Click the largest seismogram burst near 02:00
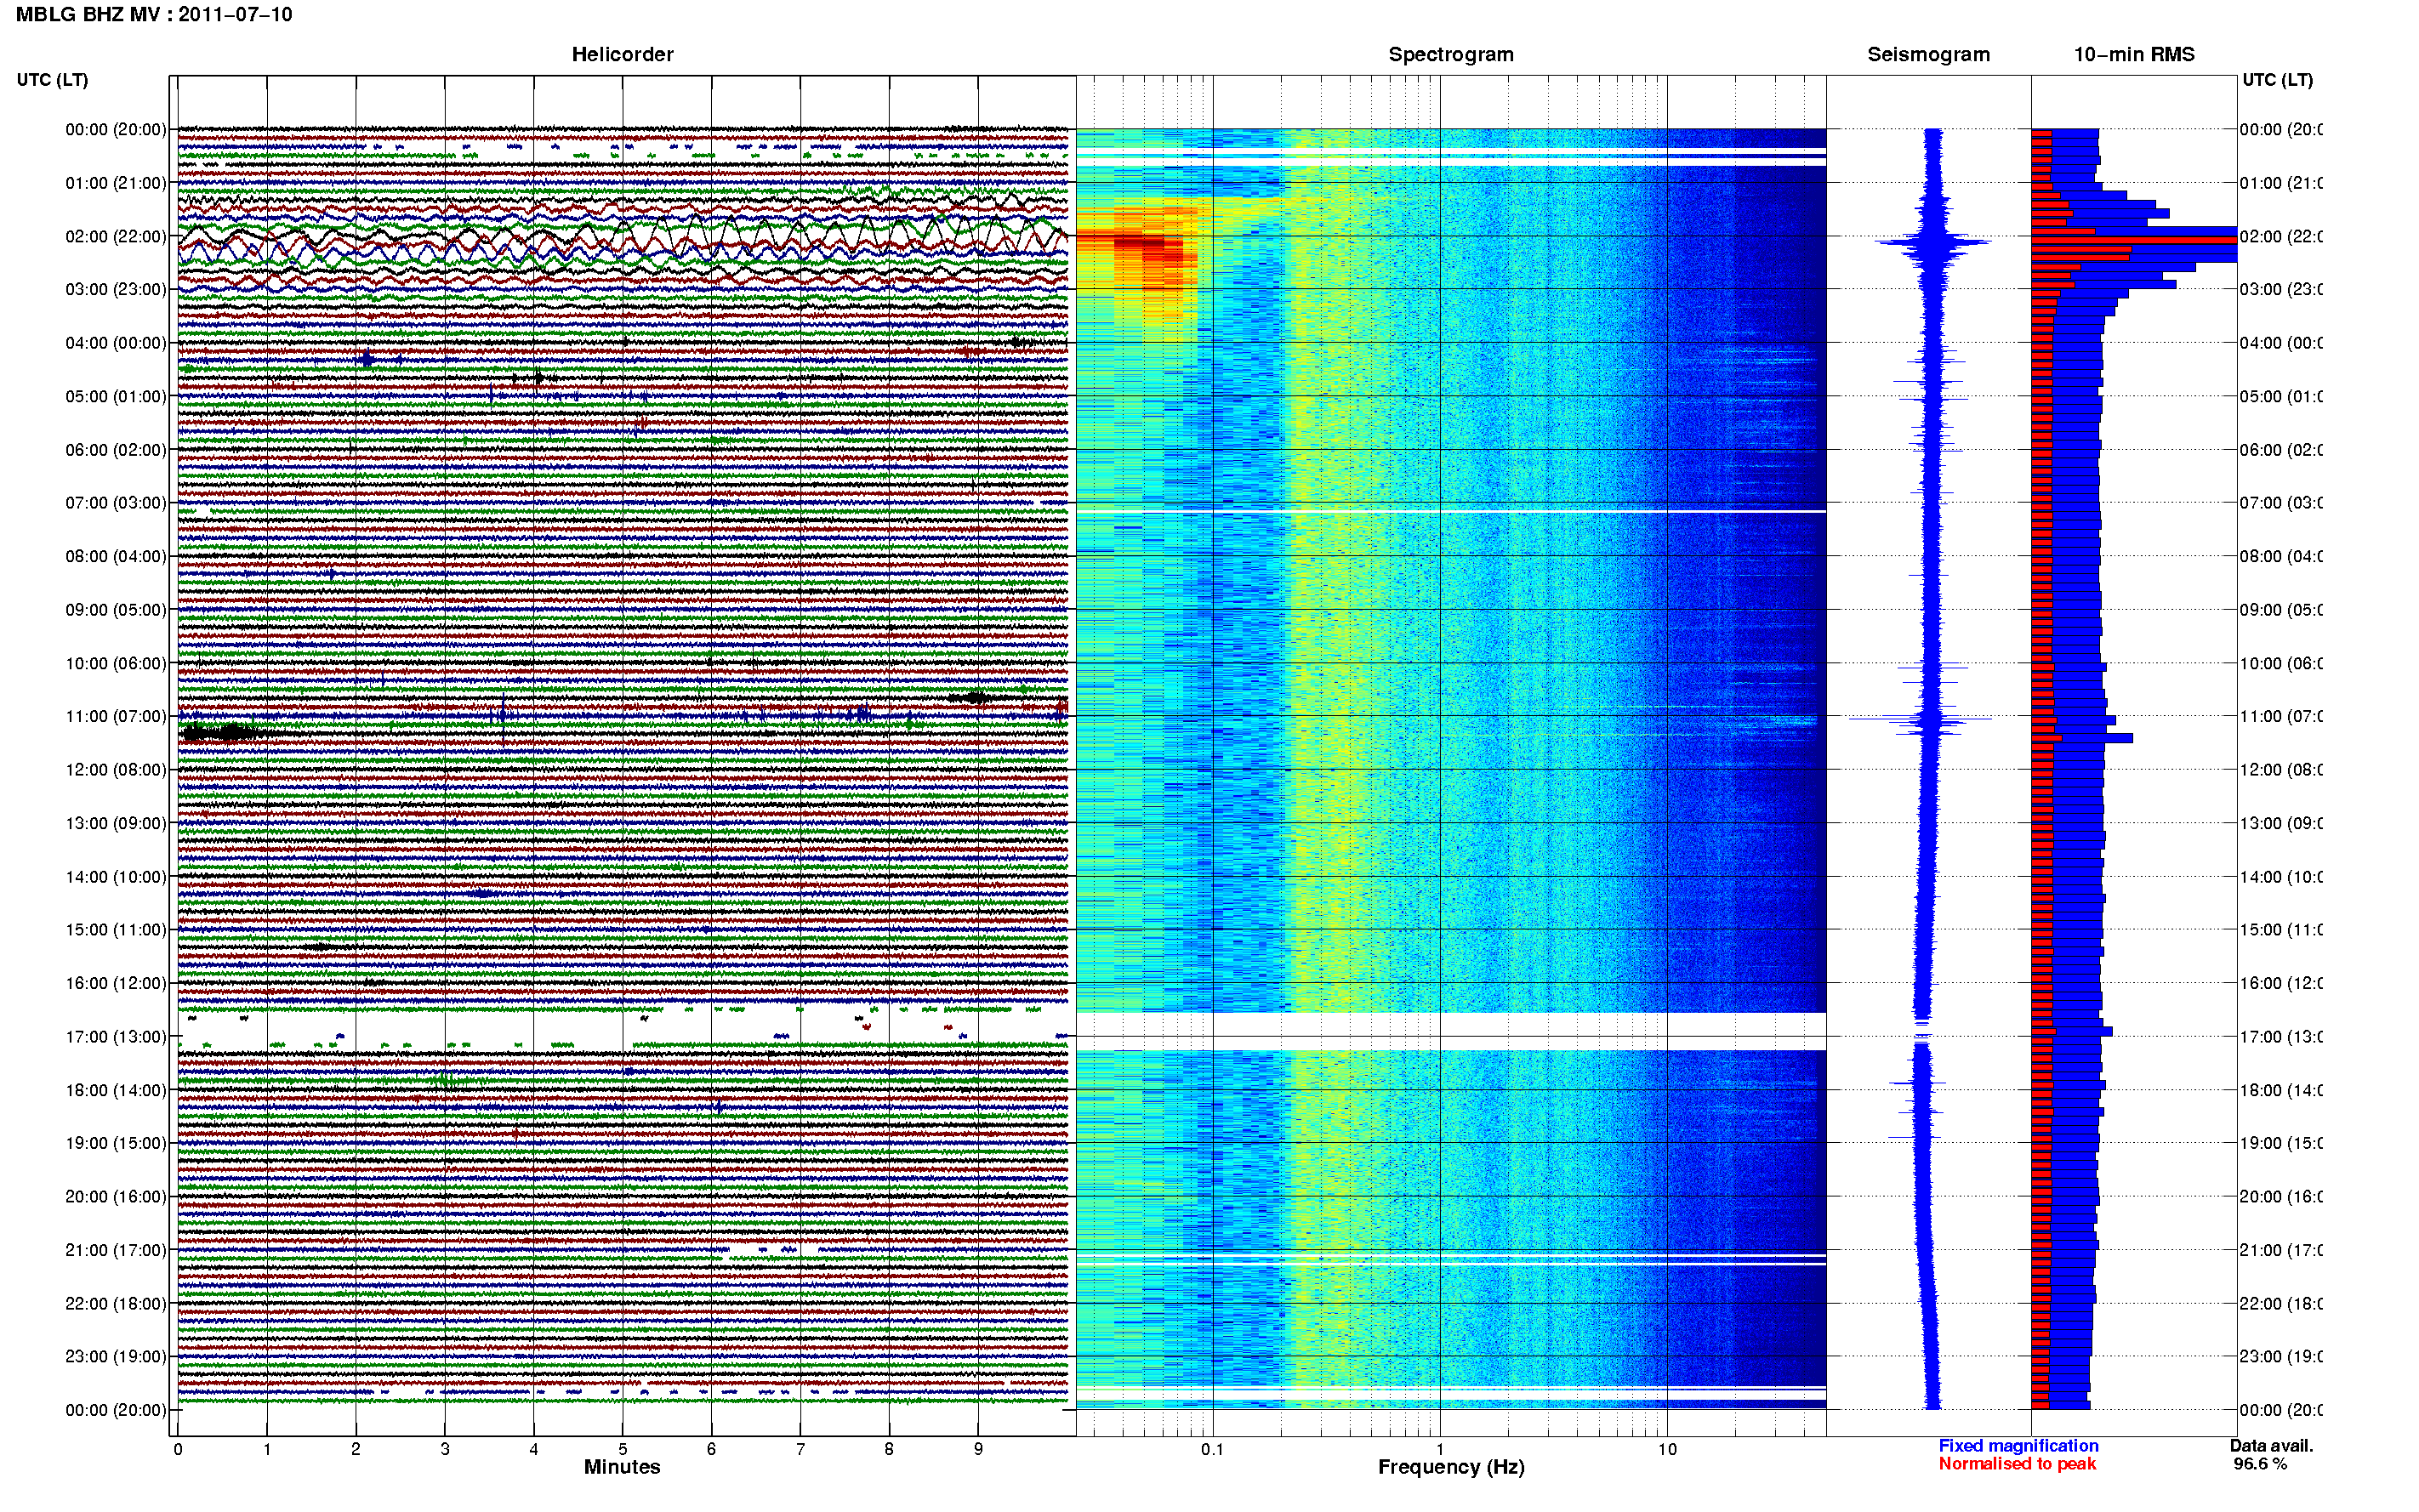The height and width of the screenshot is (1512, 2419). point(1932,242)
